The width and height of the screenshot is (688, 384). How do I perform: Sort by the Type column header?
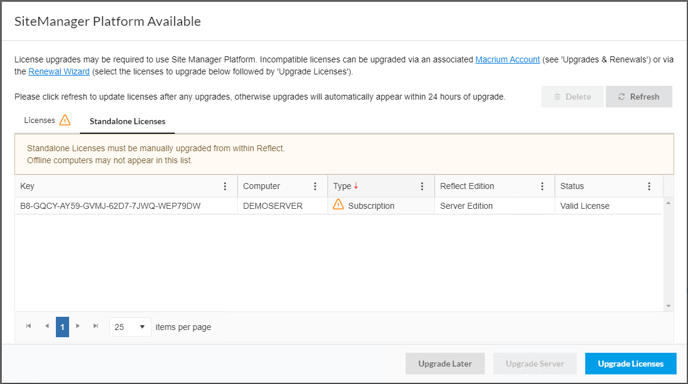coord(342,186)
